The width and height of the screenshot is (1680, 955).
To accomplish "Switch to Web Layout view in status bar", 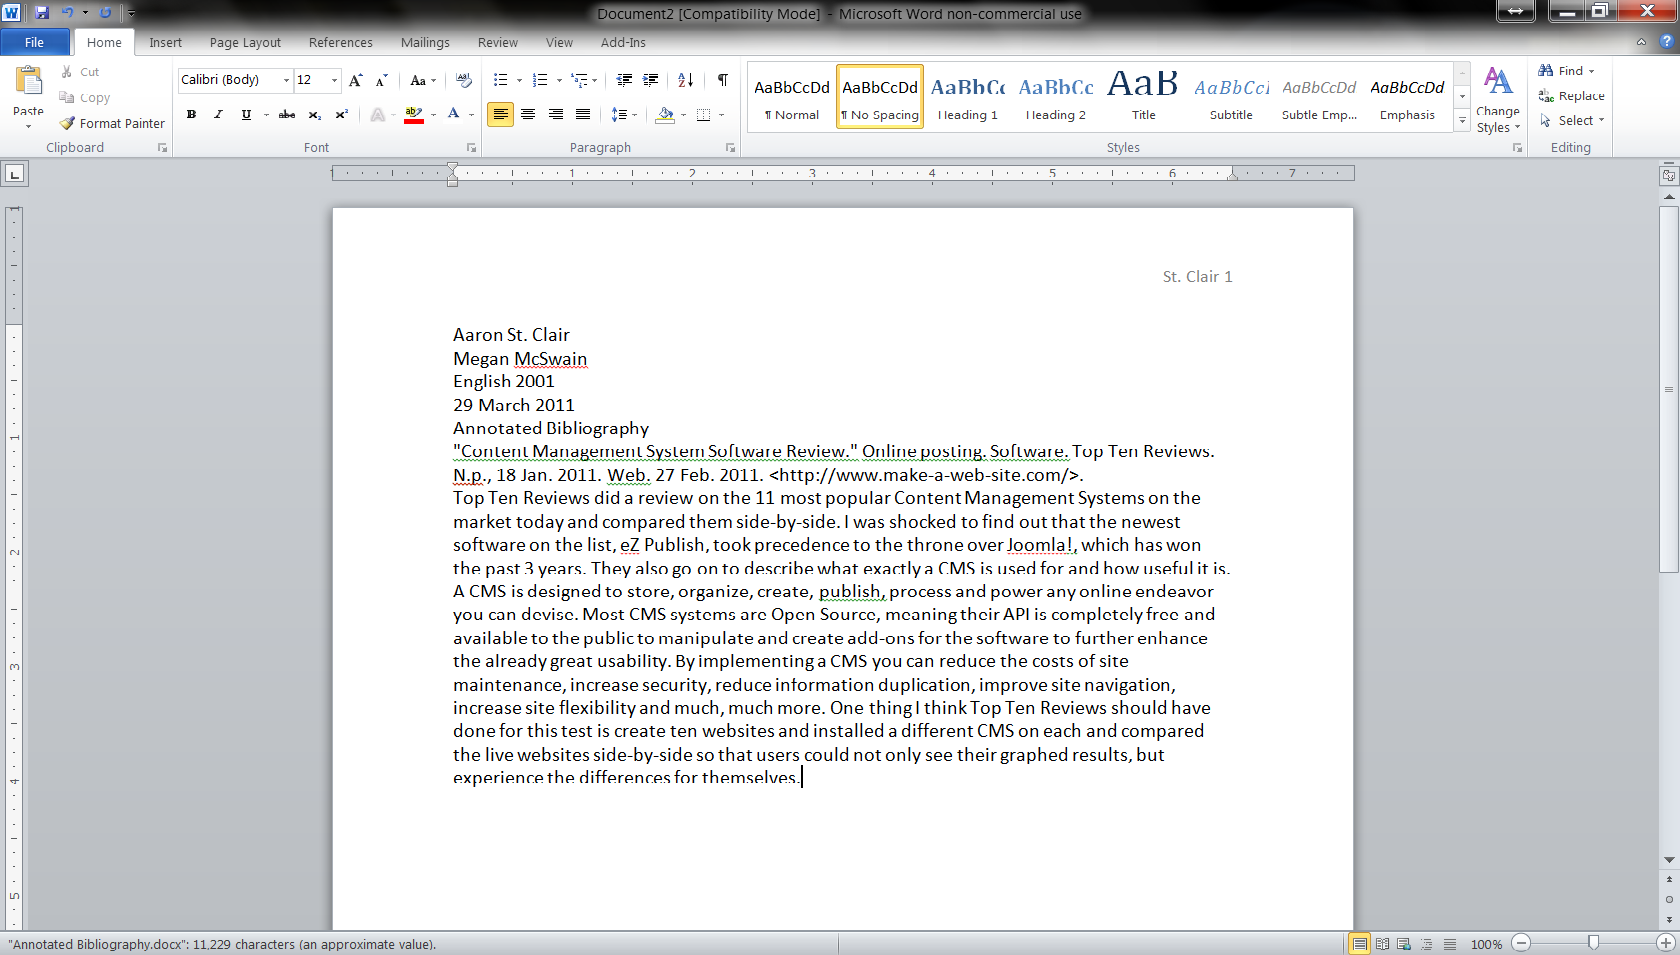I will 1404,944.
